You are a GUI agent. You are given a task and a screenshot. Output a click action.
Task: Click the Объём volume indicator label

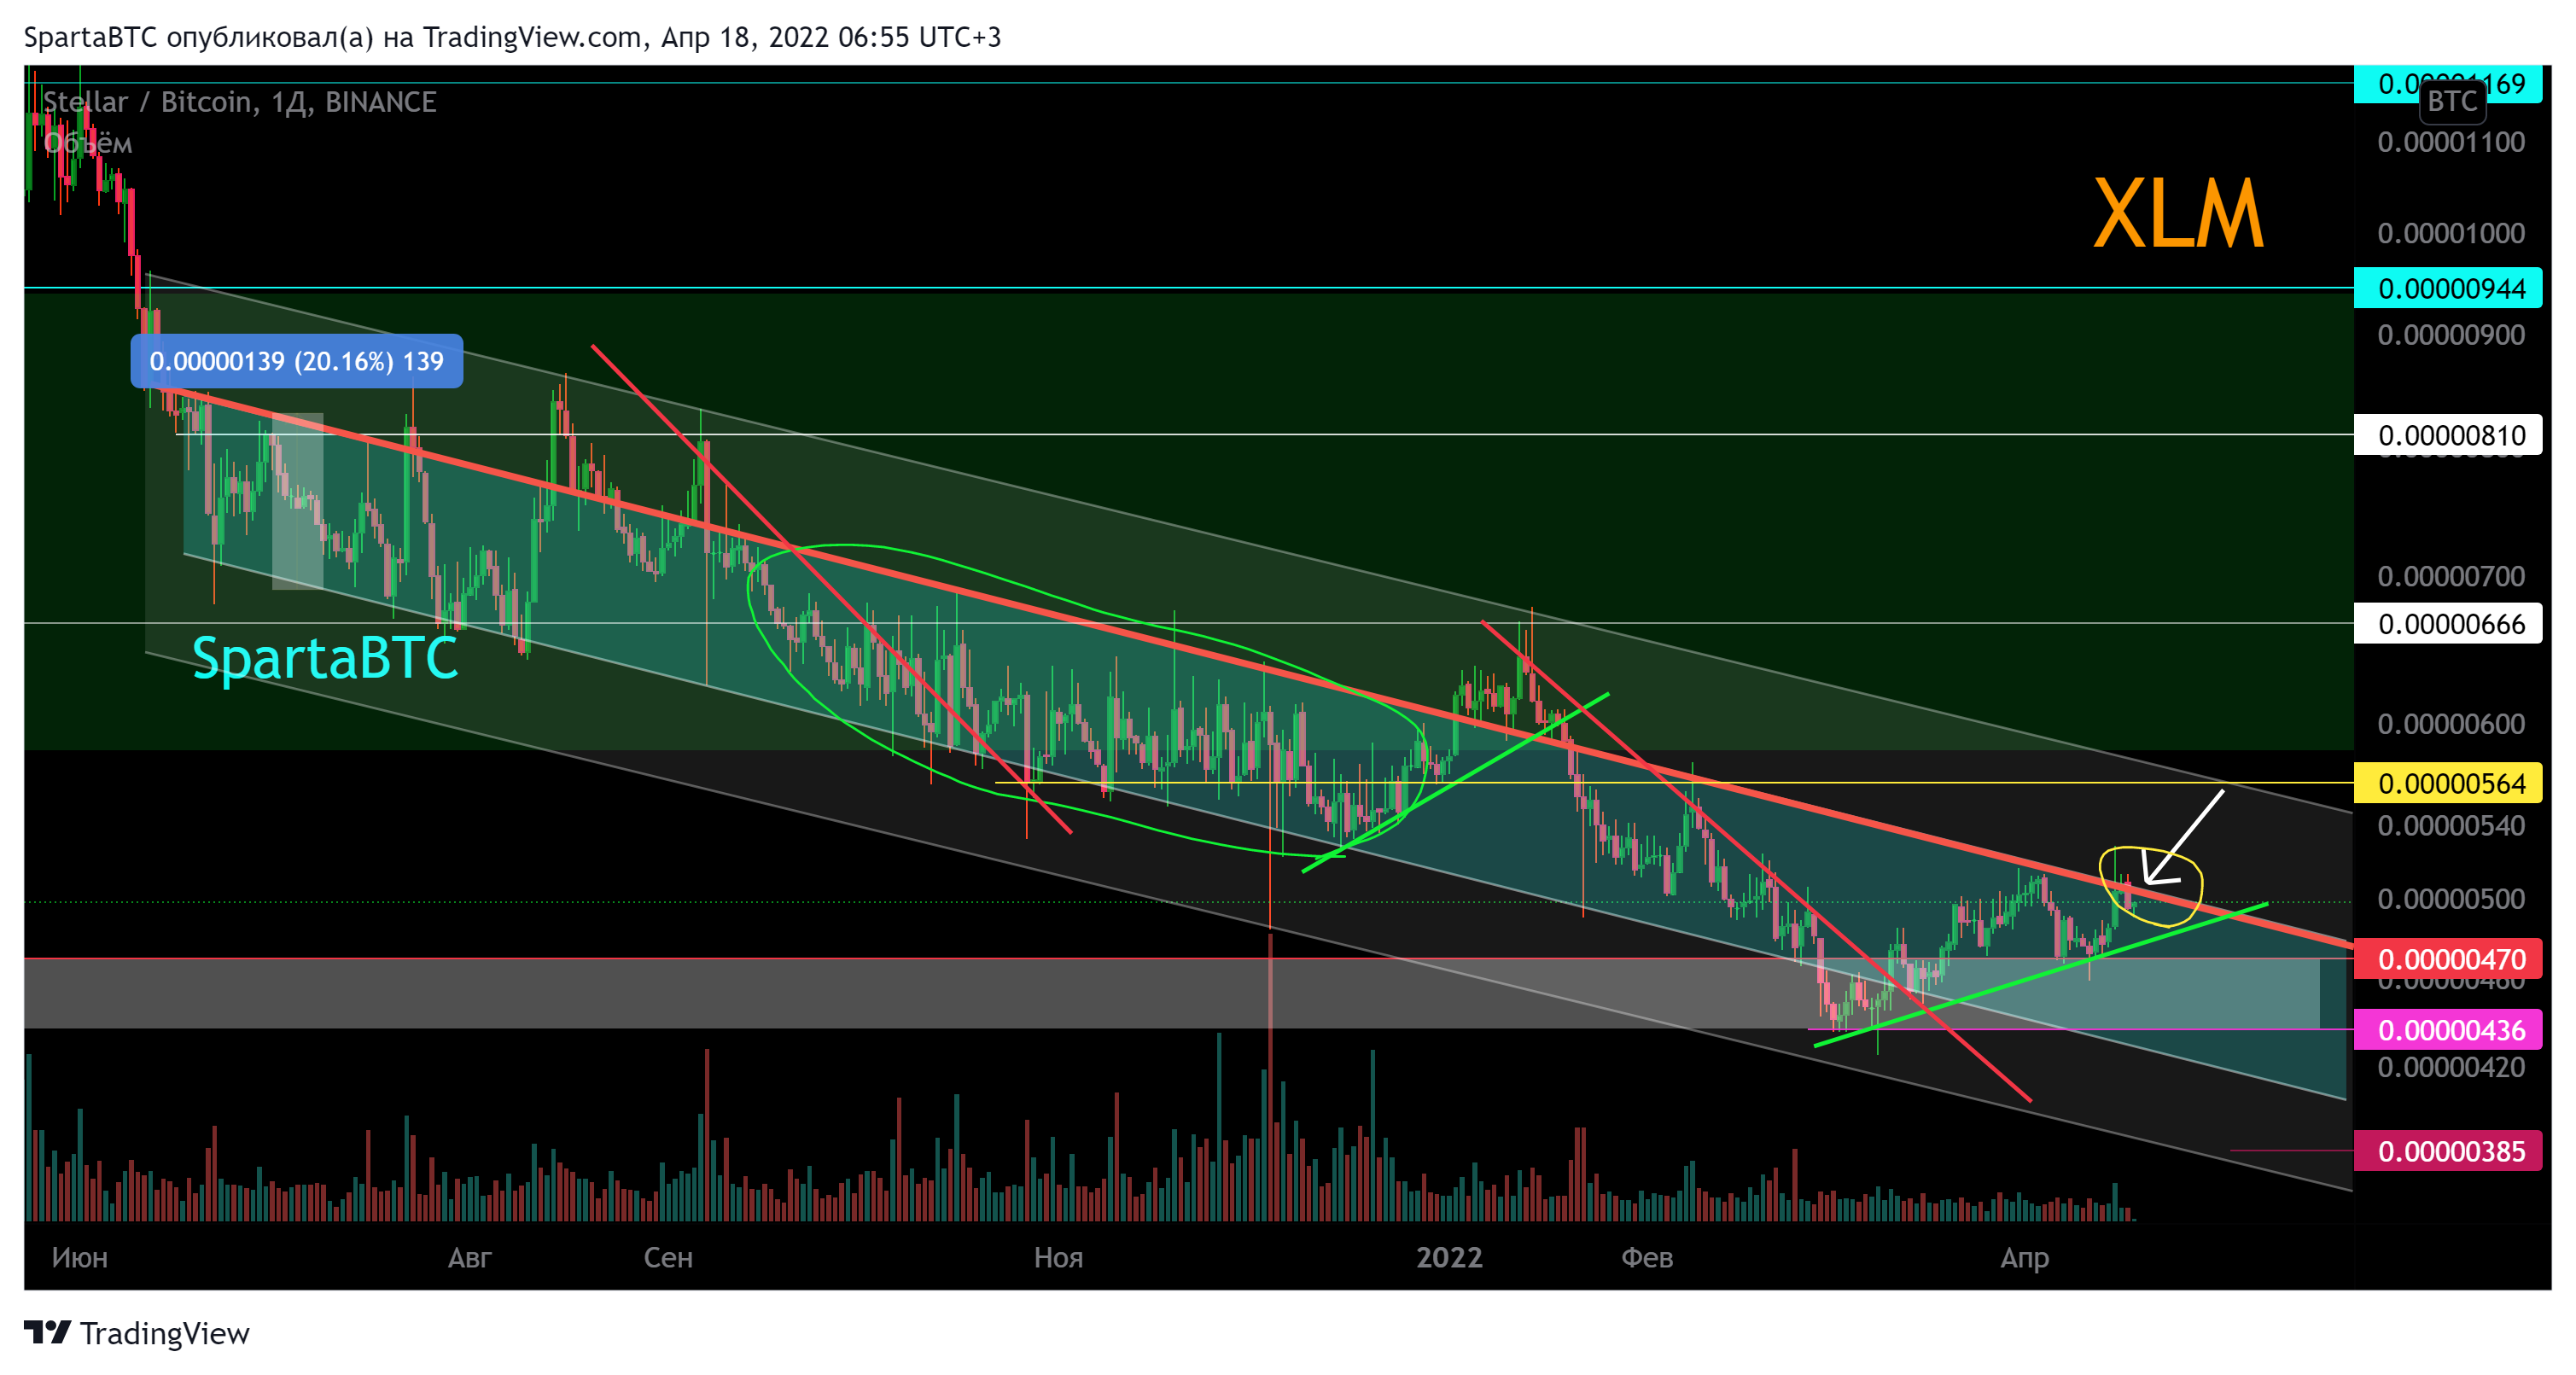(88, 144)
